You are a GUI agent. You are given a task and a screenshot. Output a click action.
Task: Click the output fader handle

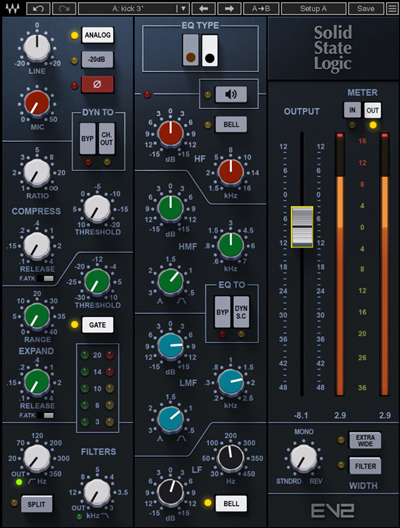pos(302,227)
